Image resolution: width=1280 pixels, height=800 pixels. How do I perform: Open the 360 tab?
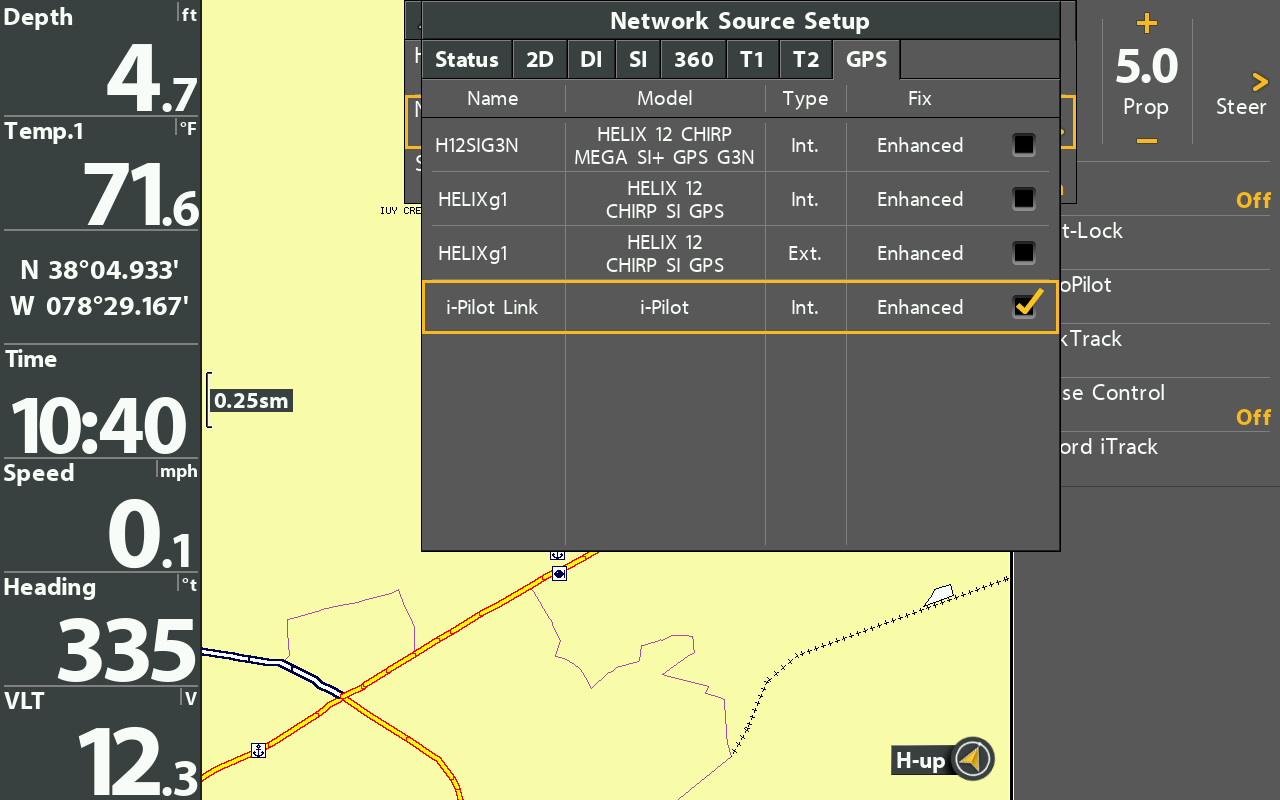(694, 60)
